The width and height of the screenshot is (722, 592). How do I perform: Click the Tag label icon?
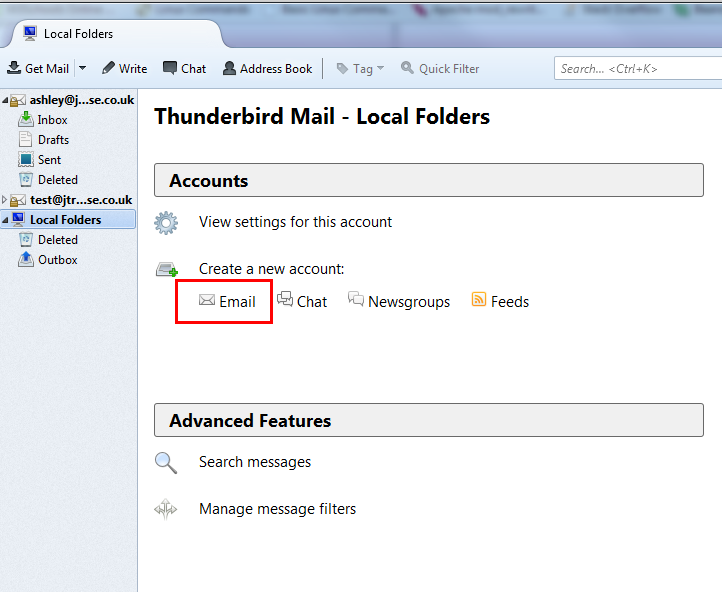342,69
